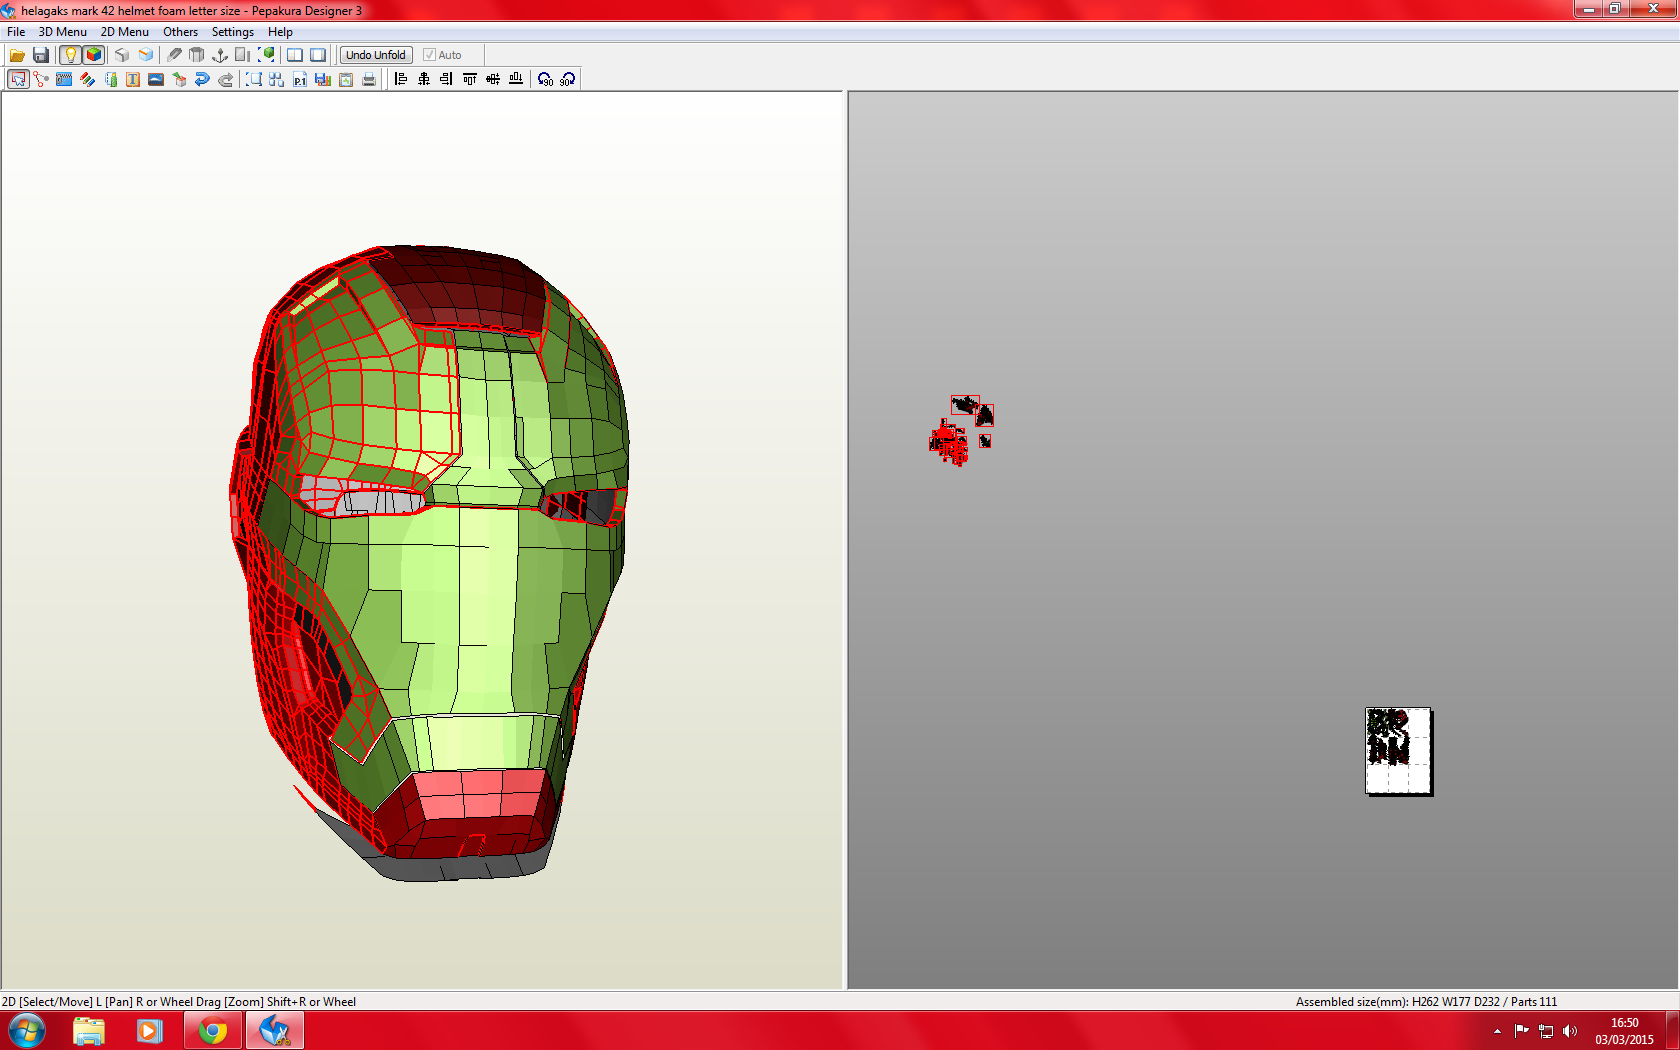Viewport: 1680px width, 1050px height.
Task: Select the orange T text input tool
Action: (133, 79)
